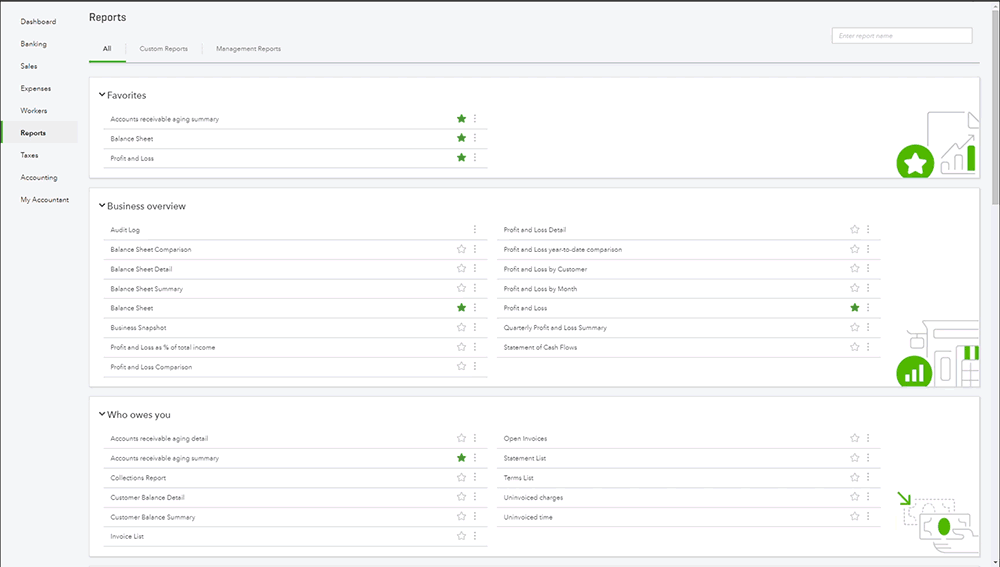Screen dimensions: 1000x567
Task: Star the Balance Sheet Summary report
Action: (x=461, y=288)
